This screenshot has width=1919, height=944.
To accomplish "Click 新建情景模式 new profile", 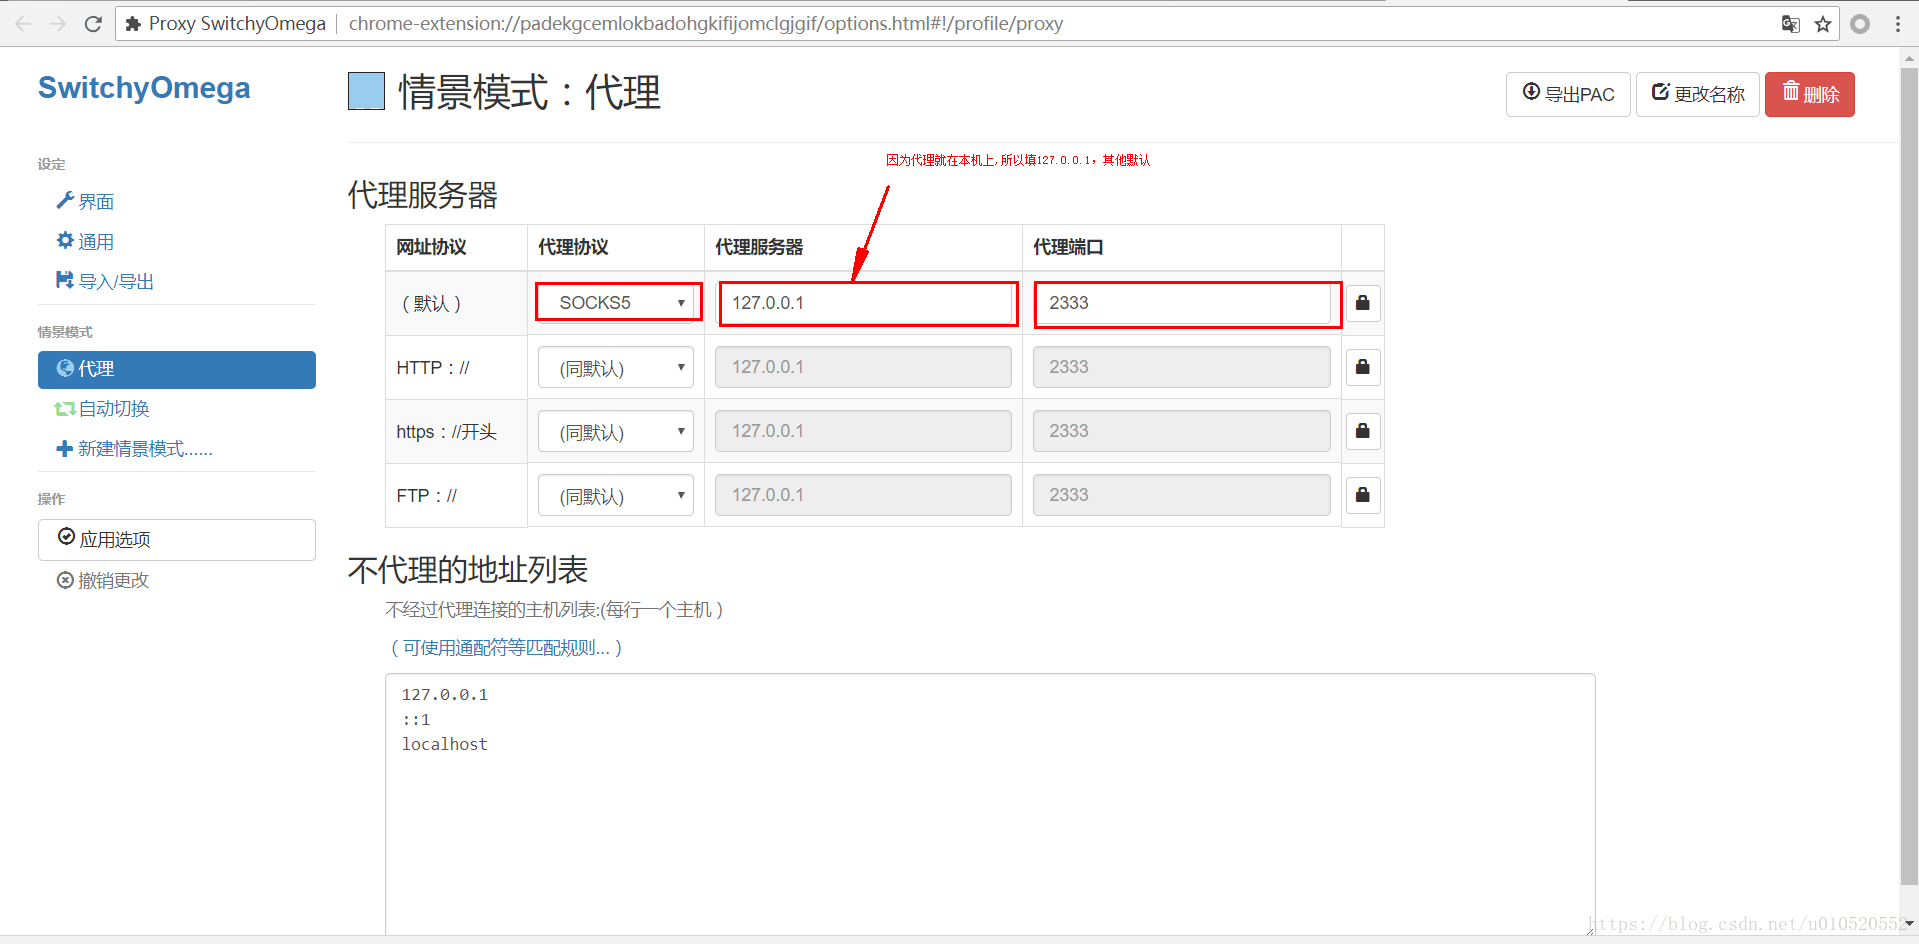I will [135, 448].
